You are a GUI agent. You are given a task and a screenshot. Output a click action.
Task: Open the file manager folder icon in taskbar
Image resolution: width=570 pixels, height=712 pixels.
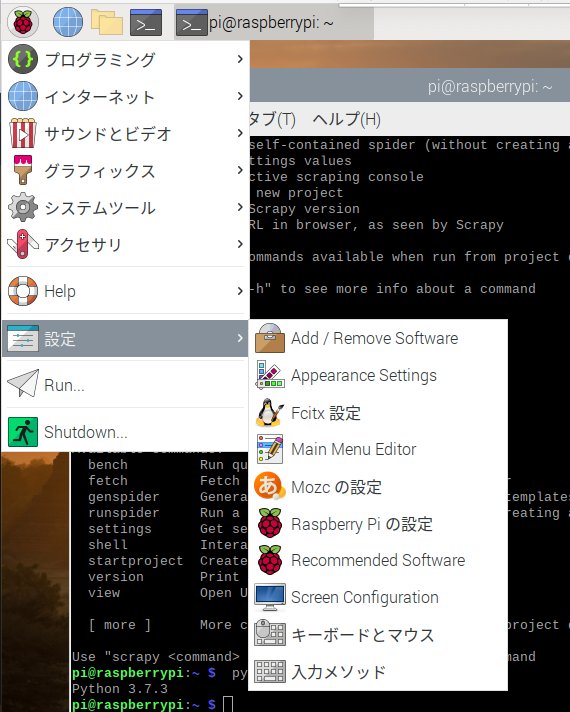[x=107, y=22]
